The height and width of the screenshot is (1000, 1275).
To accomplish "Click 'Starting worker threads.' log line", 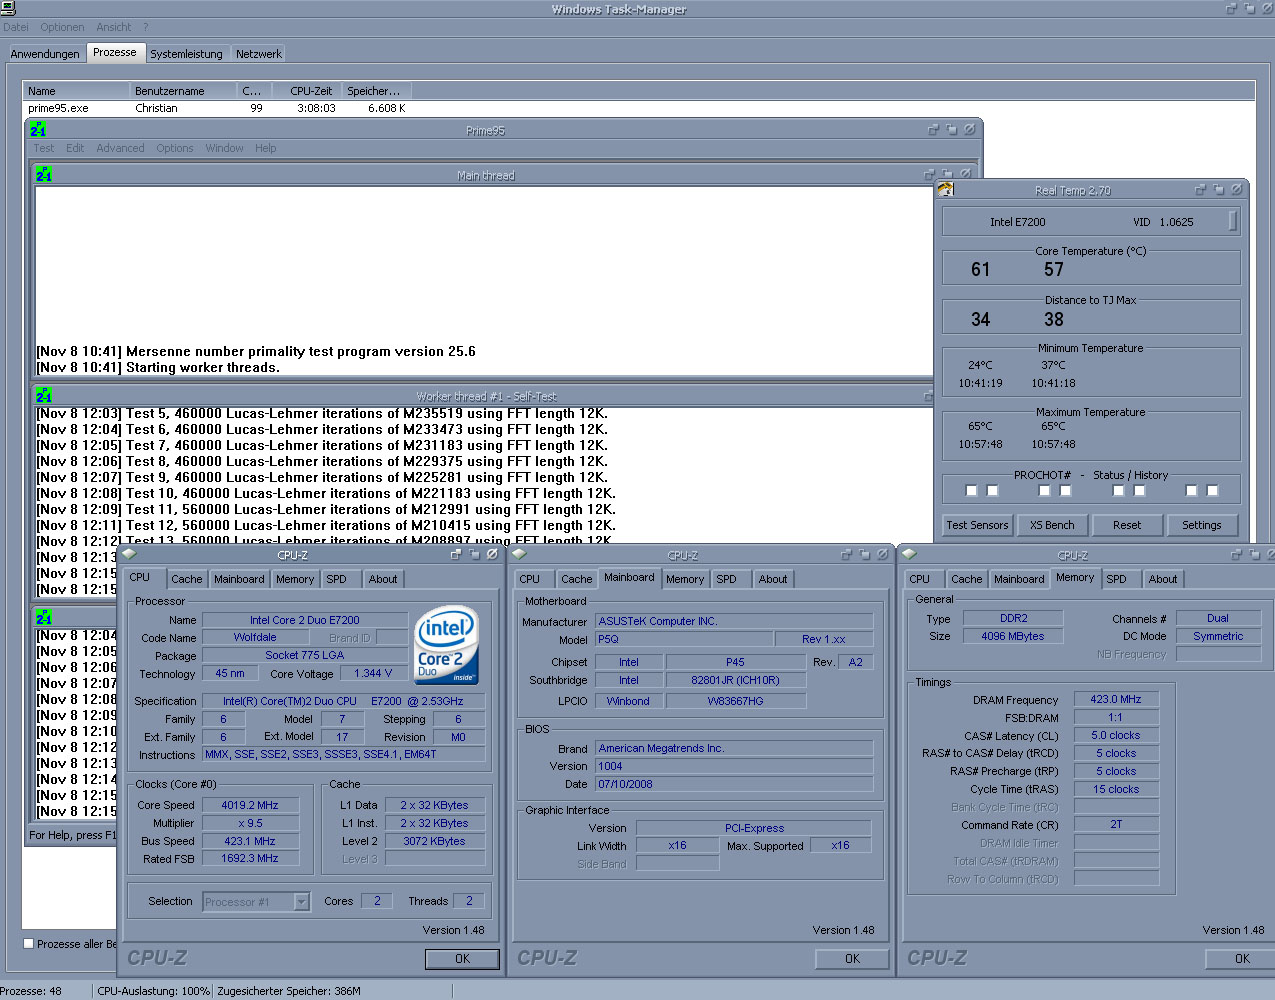I will (x=203, y=367).
